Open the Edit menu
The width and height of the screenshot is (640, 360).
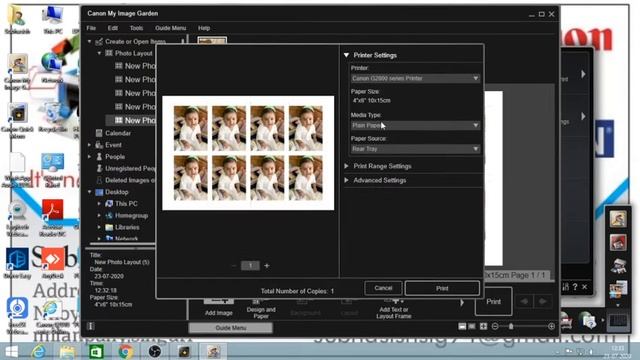[113, 28]
